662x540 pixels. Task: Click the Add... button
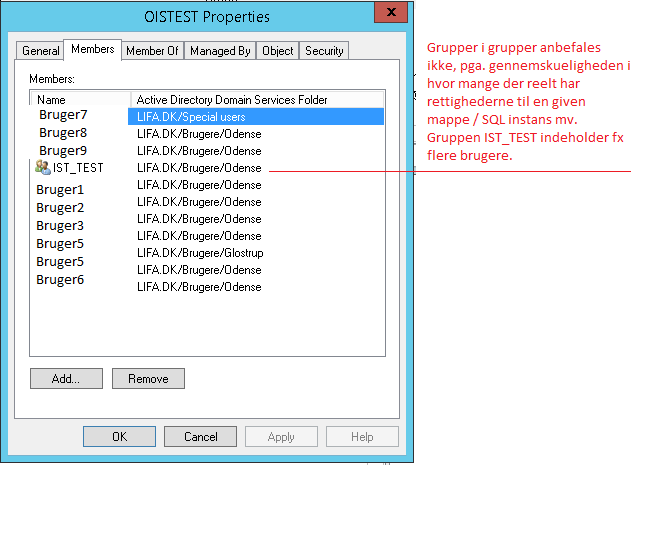pos(66,379)
